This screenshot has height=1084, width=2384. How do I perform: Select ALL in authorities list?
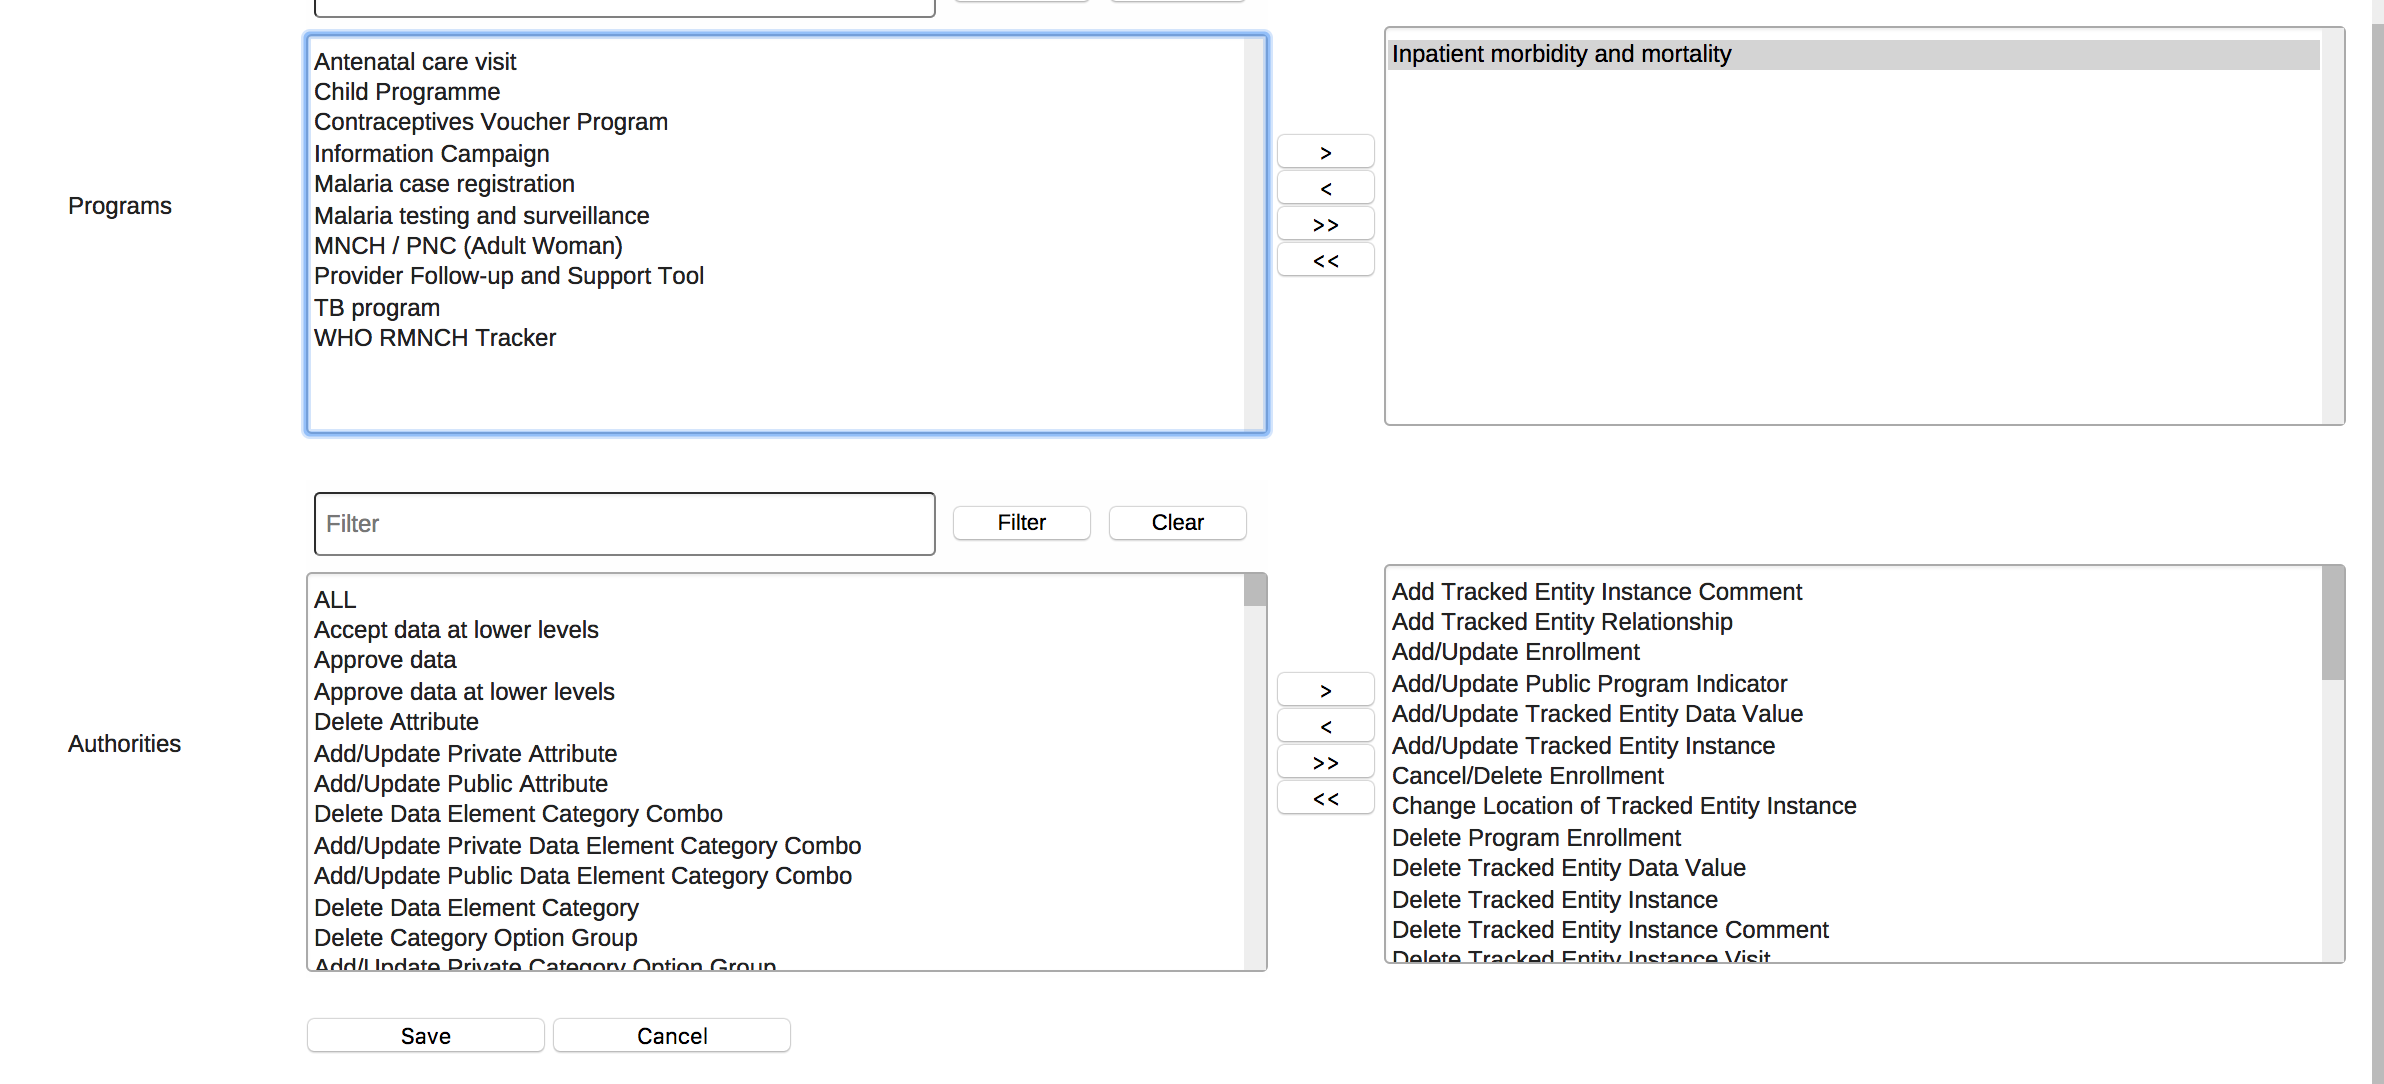tap(335, 600)
